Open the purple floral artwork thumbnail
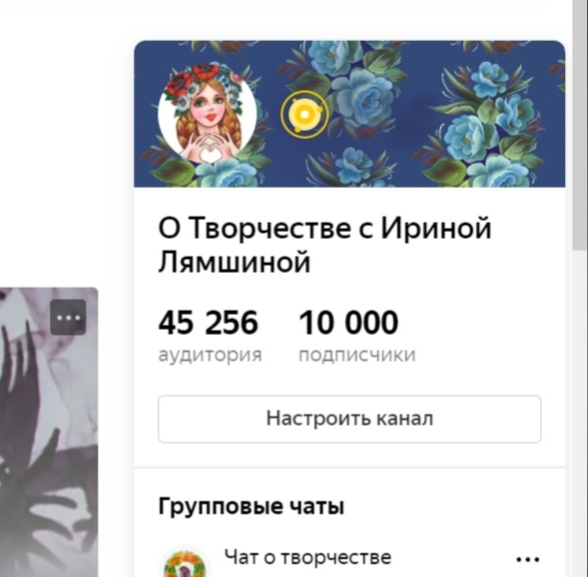Image resolution: width=588 pixels, height=577 pixels. pyautogui.click(x=49, y=432)
